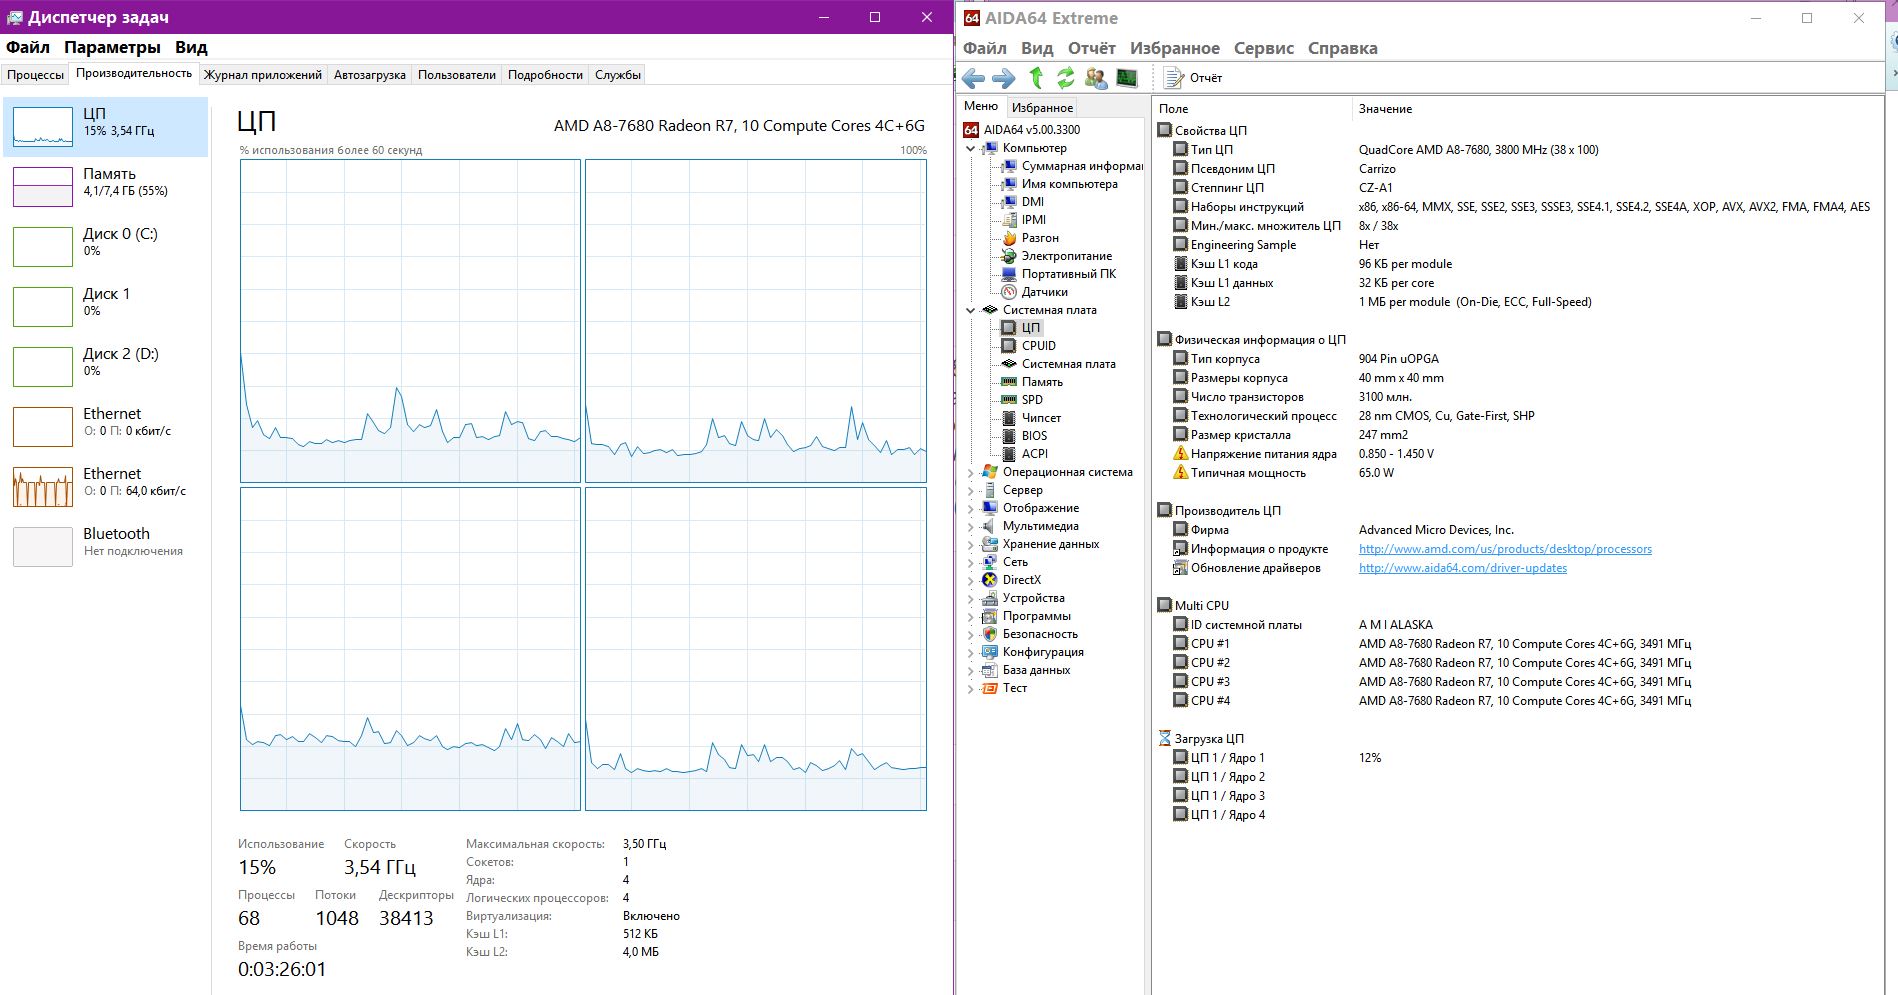Open the Избранное menu in the AIDA64 menu bar
Screen dimensions: 1898x995
[1174, 48]
